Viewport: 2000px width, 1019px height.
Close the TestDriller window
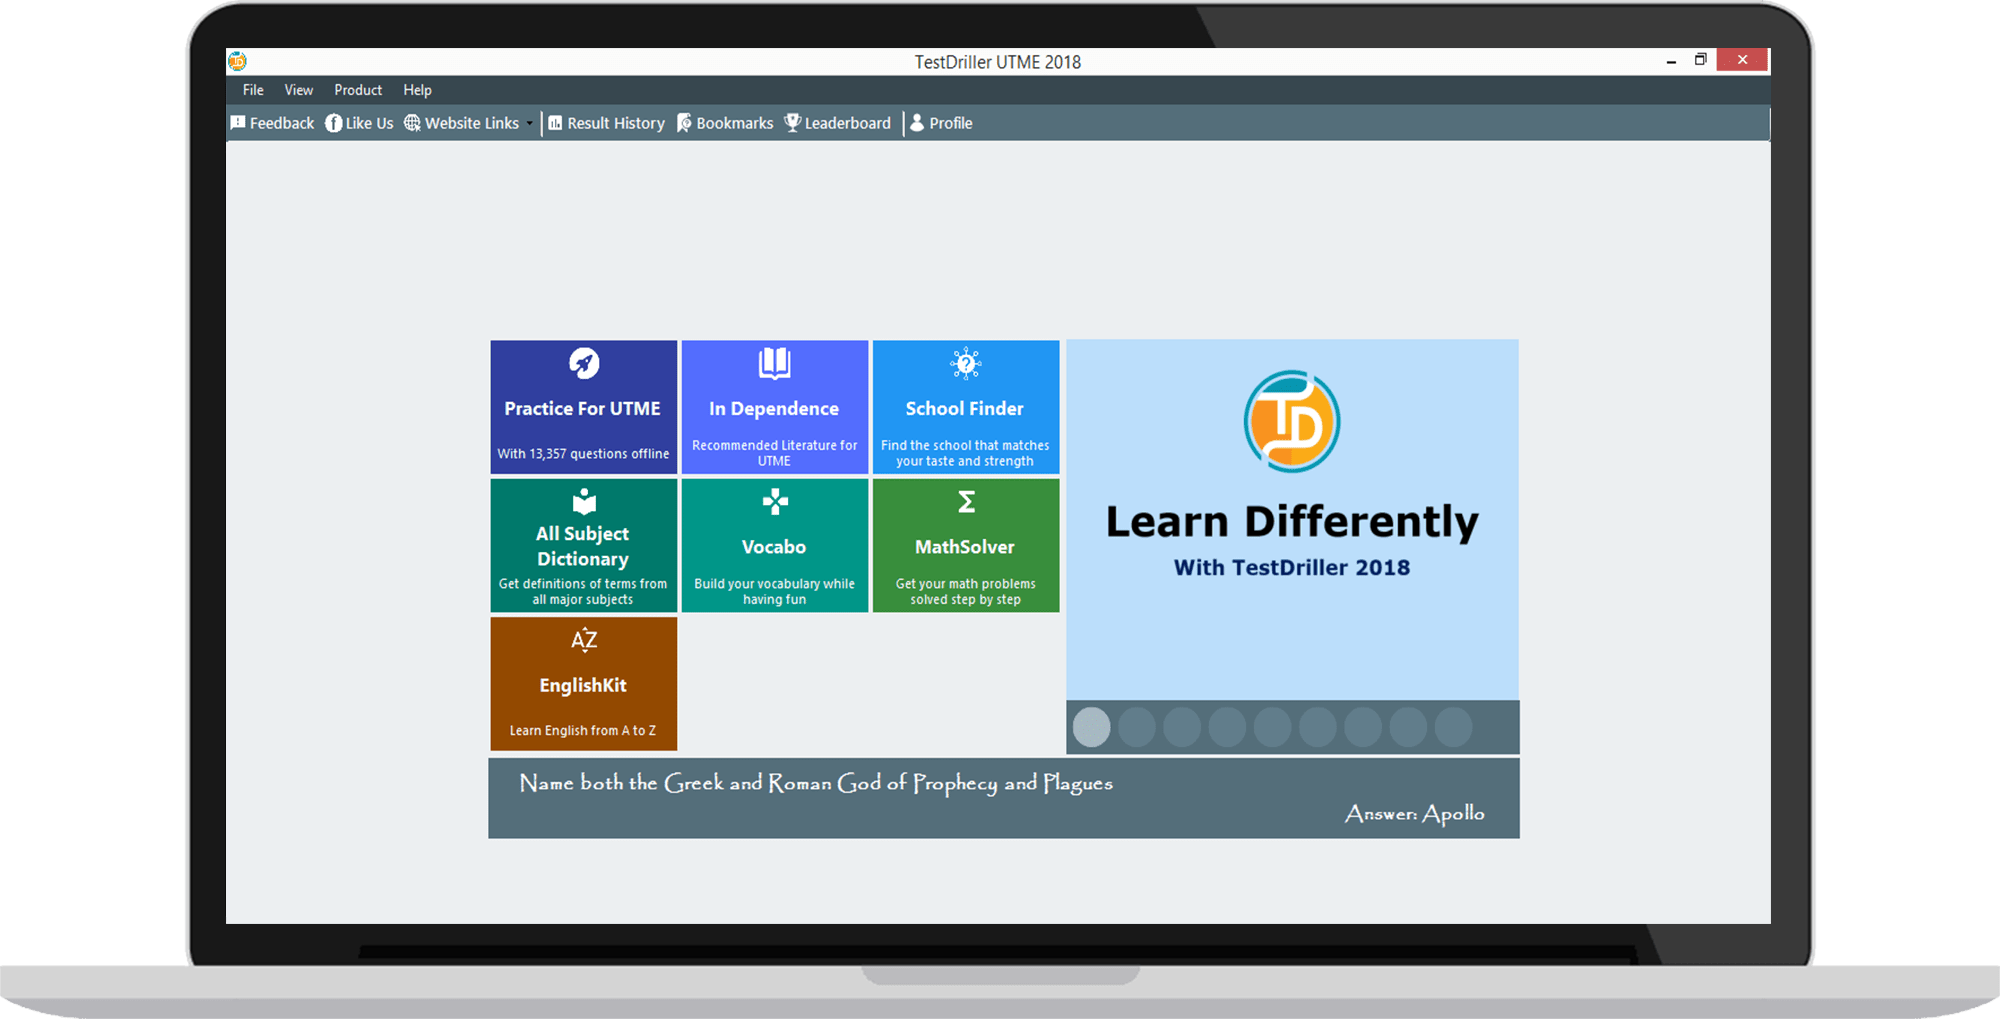1742,60
